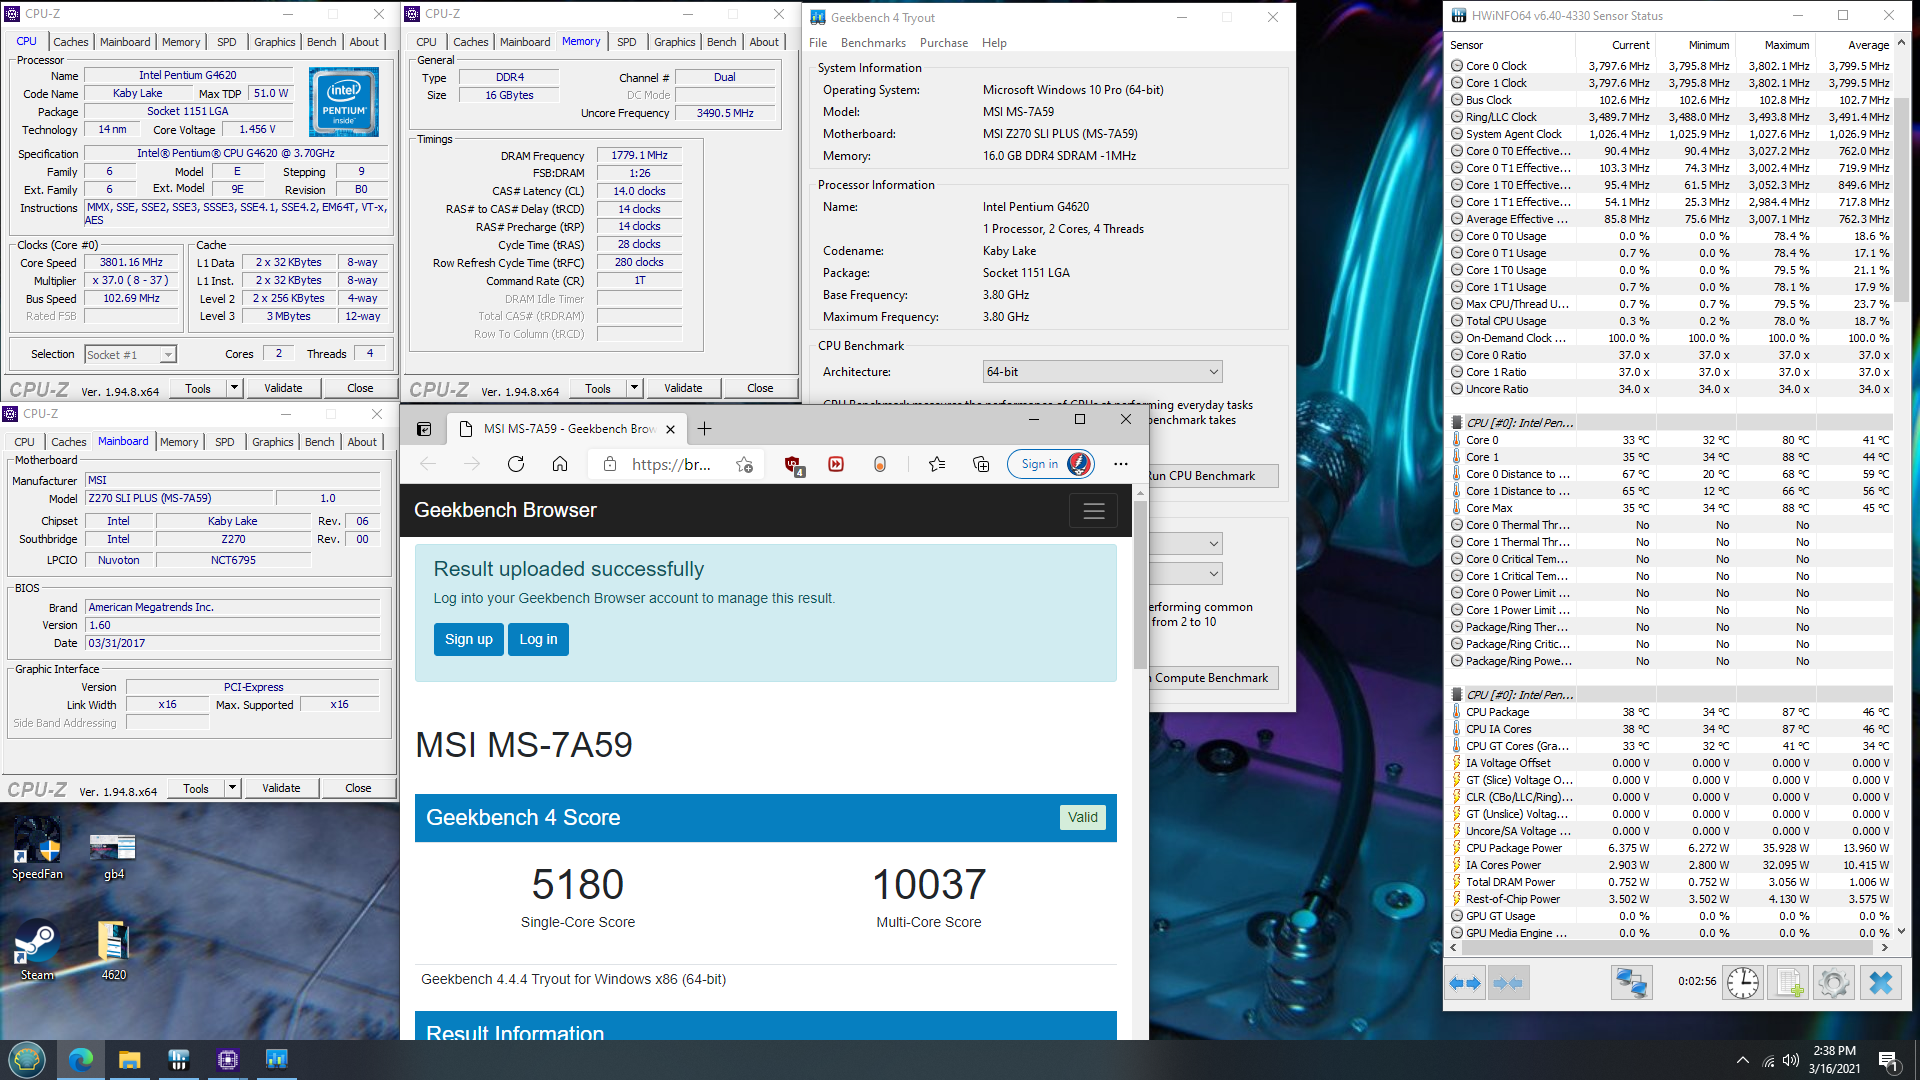Show hidden system tray icons chevron

point(1743,1060)
